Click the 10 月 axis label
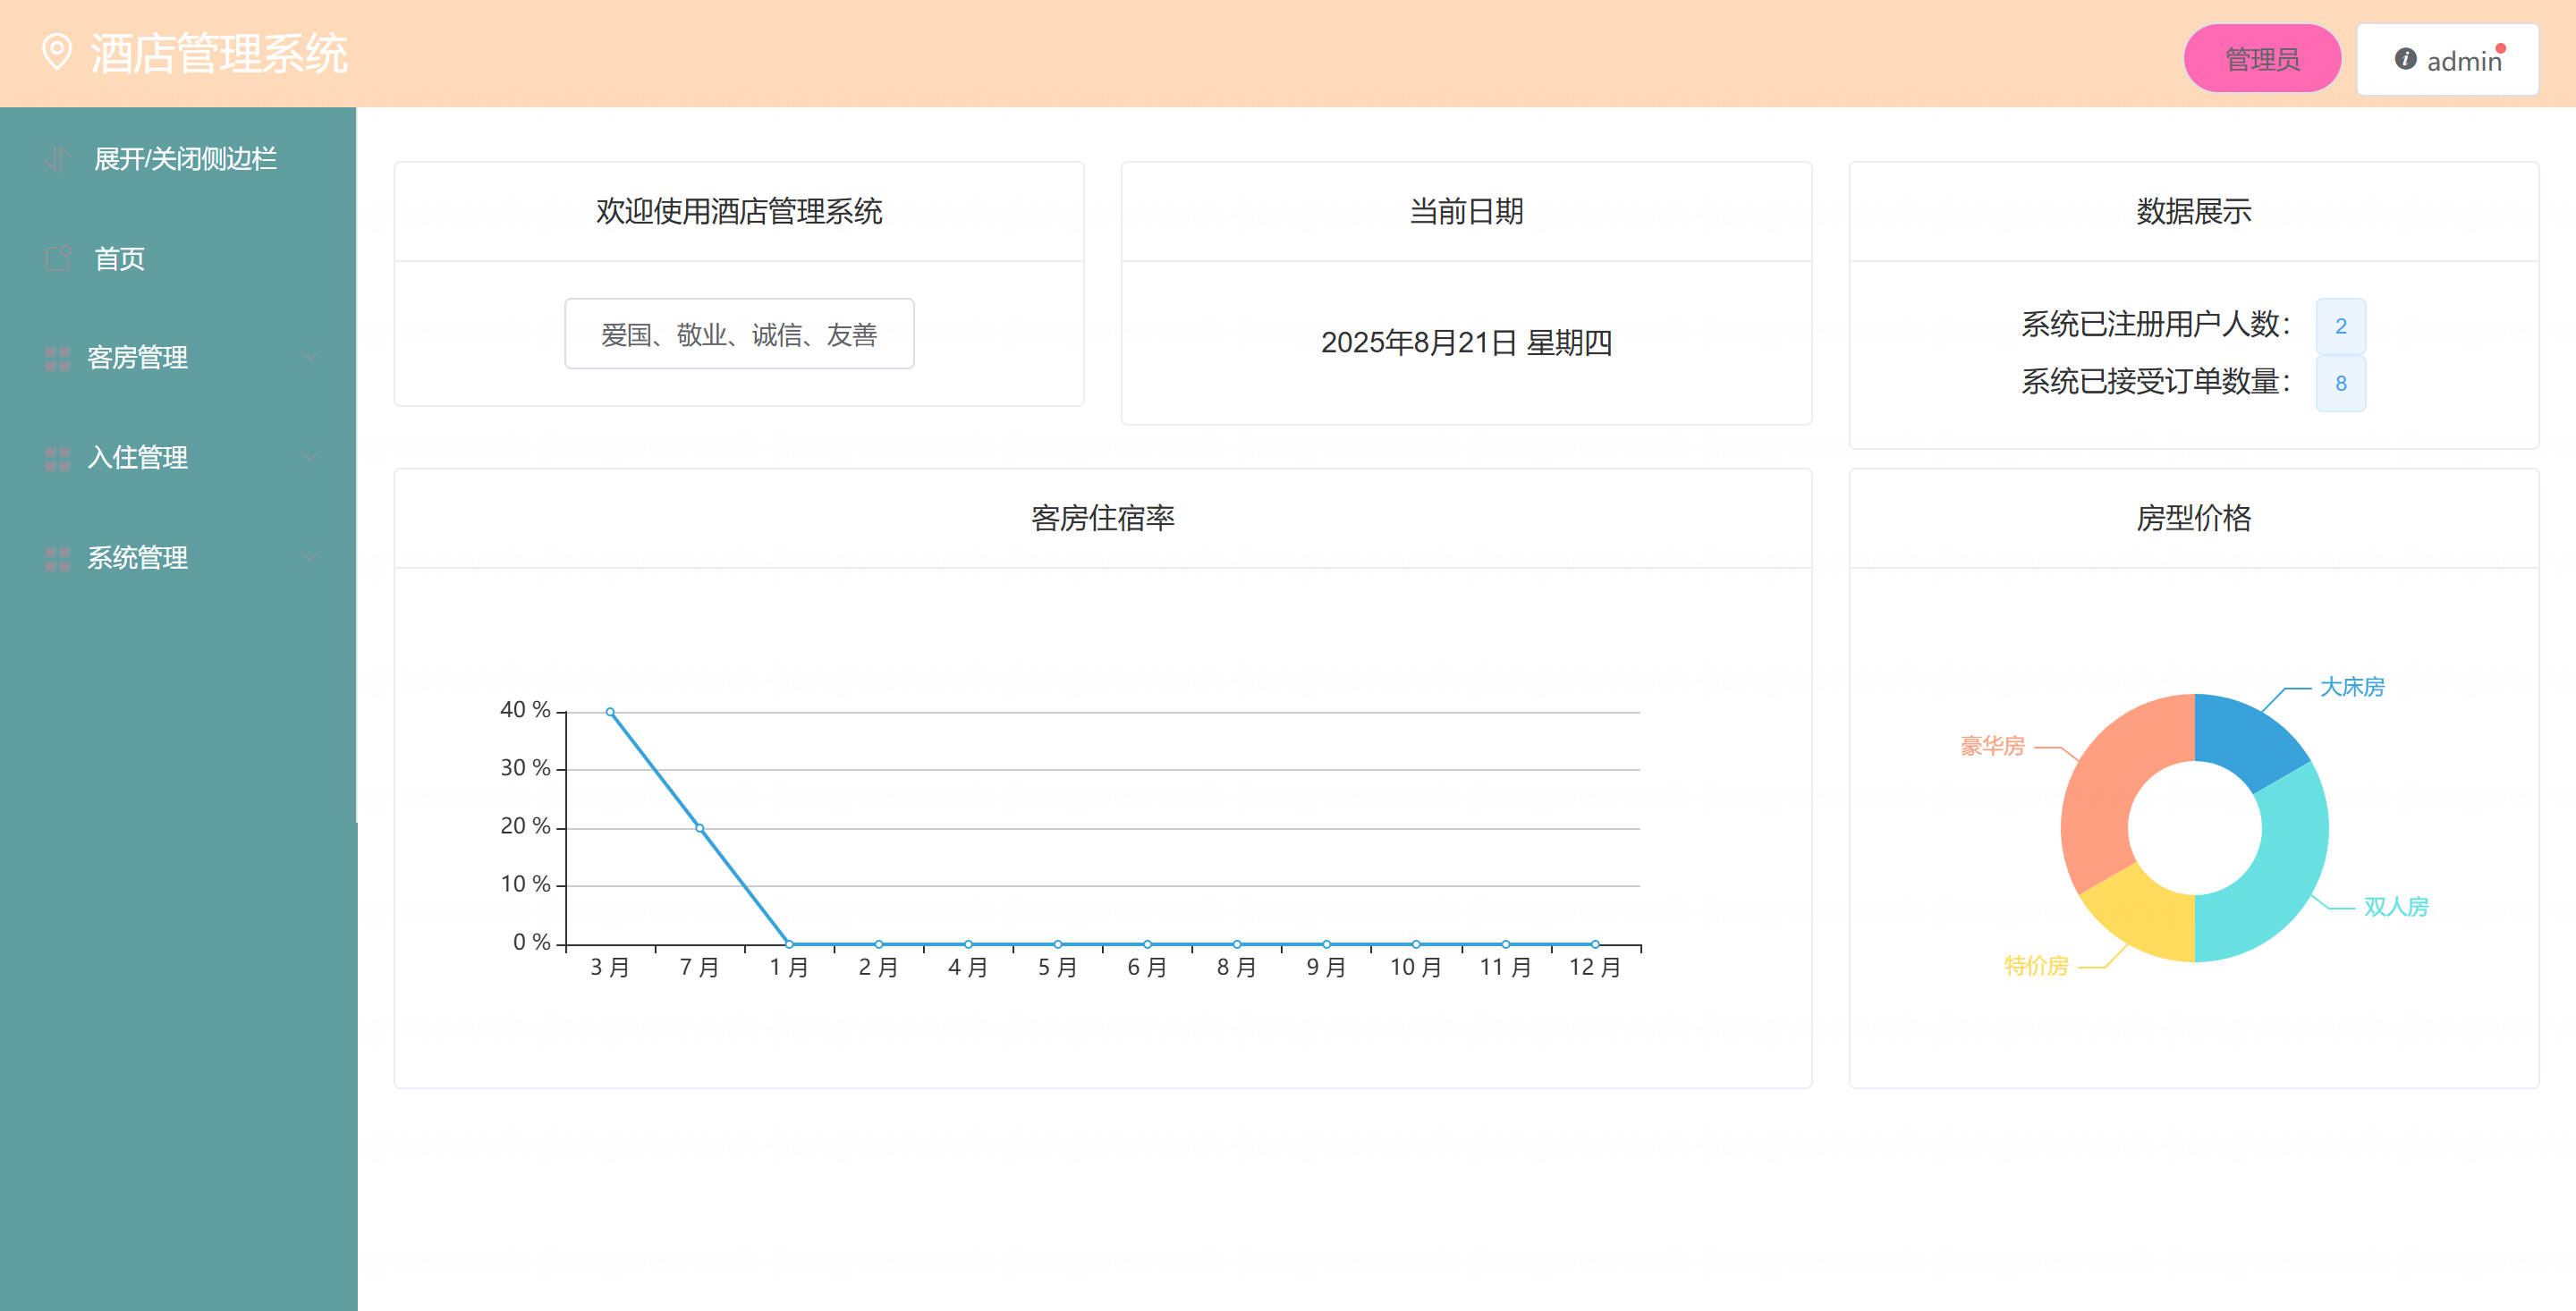 tap(1416, 967)
